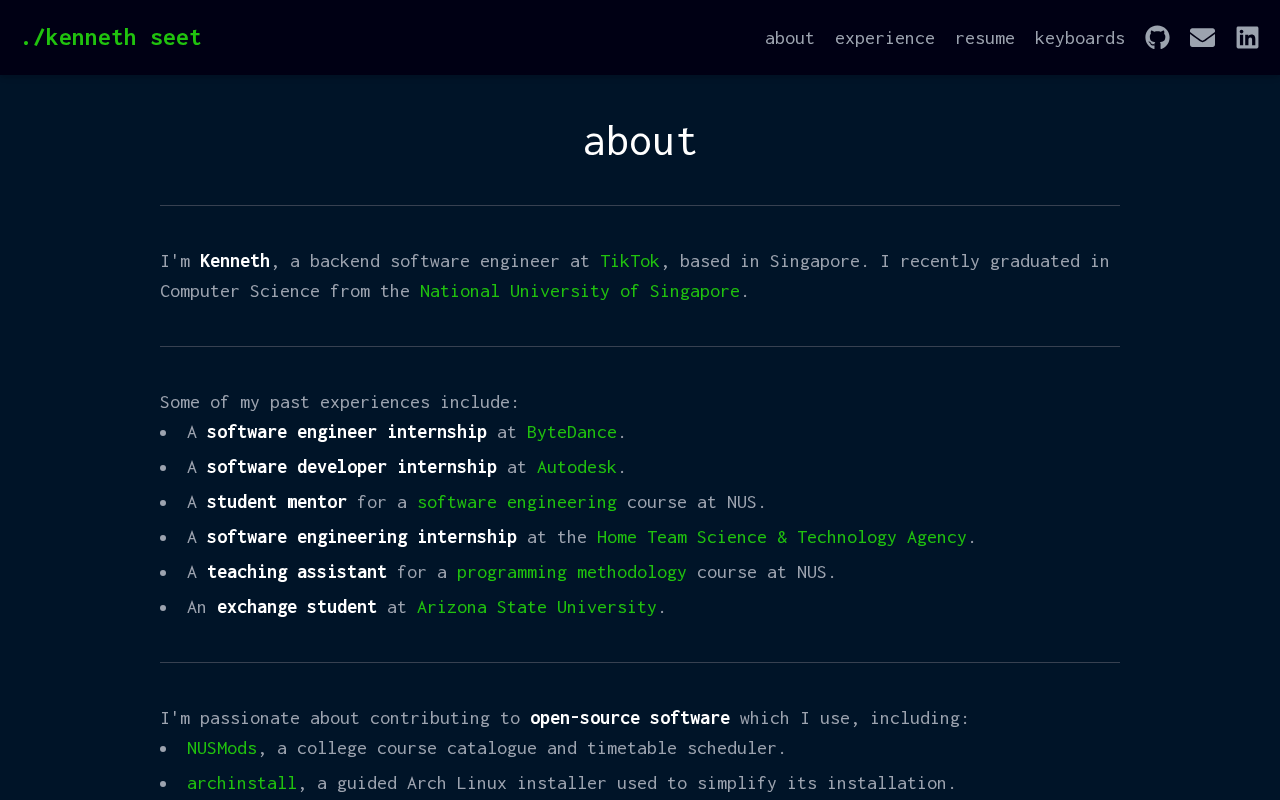The height and width of the screenshot is (800, 1280).
Task: Follow the TikTok link
Action: (629, 261)
